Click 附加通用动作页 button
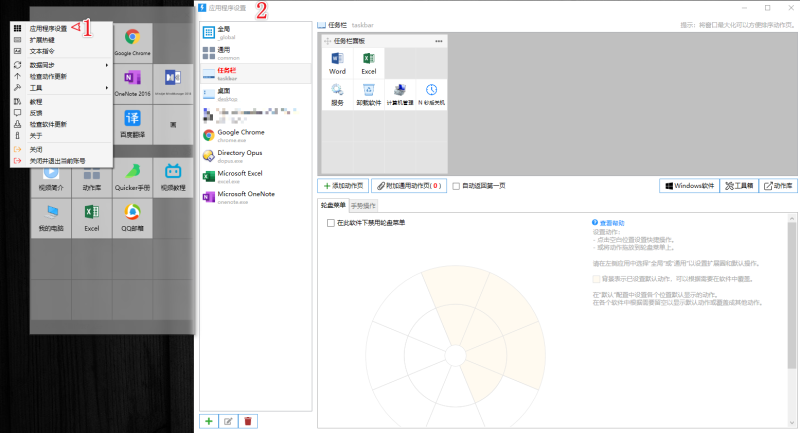Viewport: 800px width, 433px height. (x=409, y=186)
